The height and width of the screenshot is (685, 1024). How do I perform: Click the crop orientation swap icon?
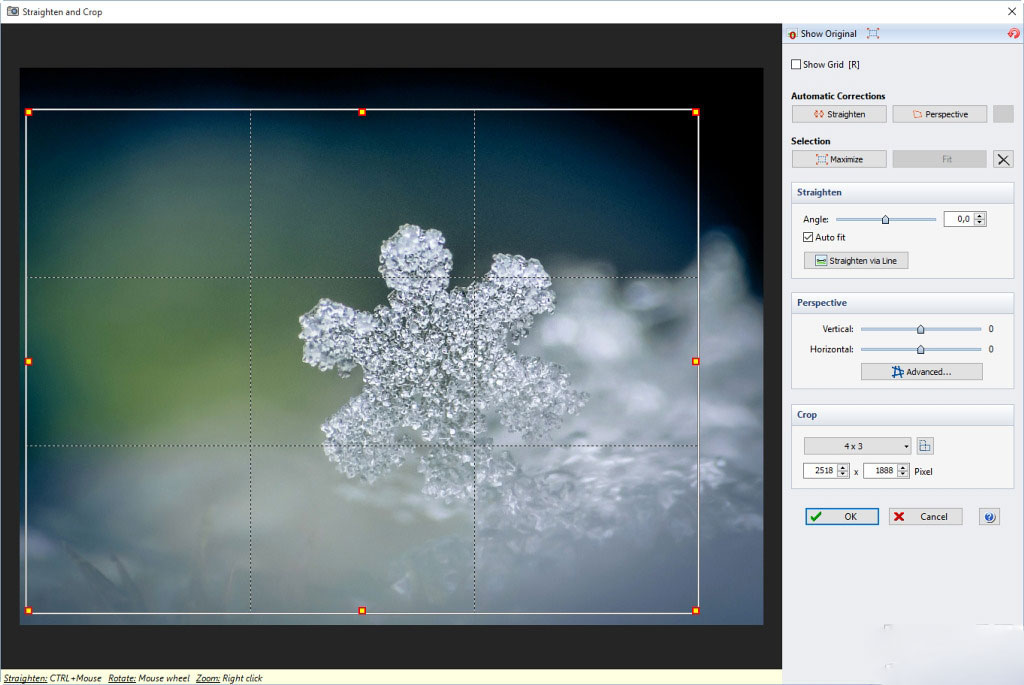[925, 446]
